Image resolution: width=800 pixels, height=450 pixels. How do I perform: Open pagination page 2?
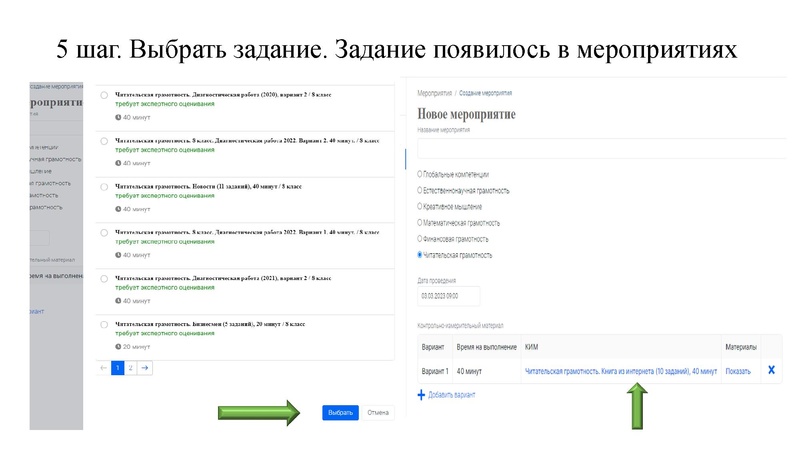coord(131,368)
